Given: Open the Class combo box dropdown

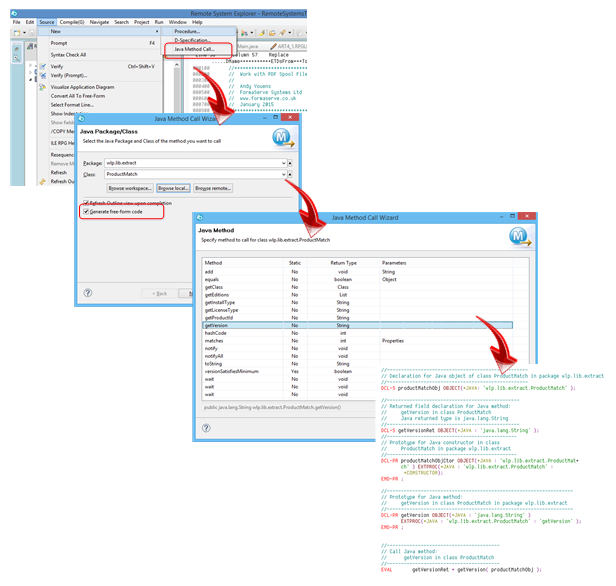Looking at the screenshot, I should point(285,174).
